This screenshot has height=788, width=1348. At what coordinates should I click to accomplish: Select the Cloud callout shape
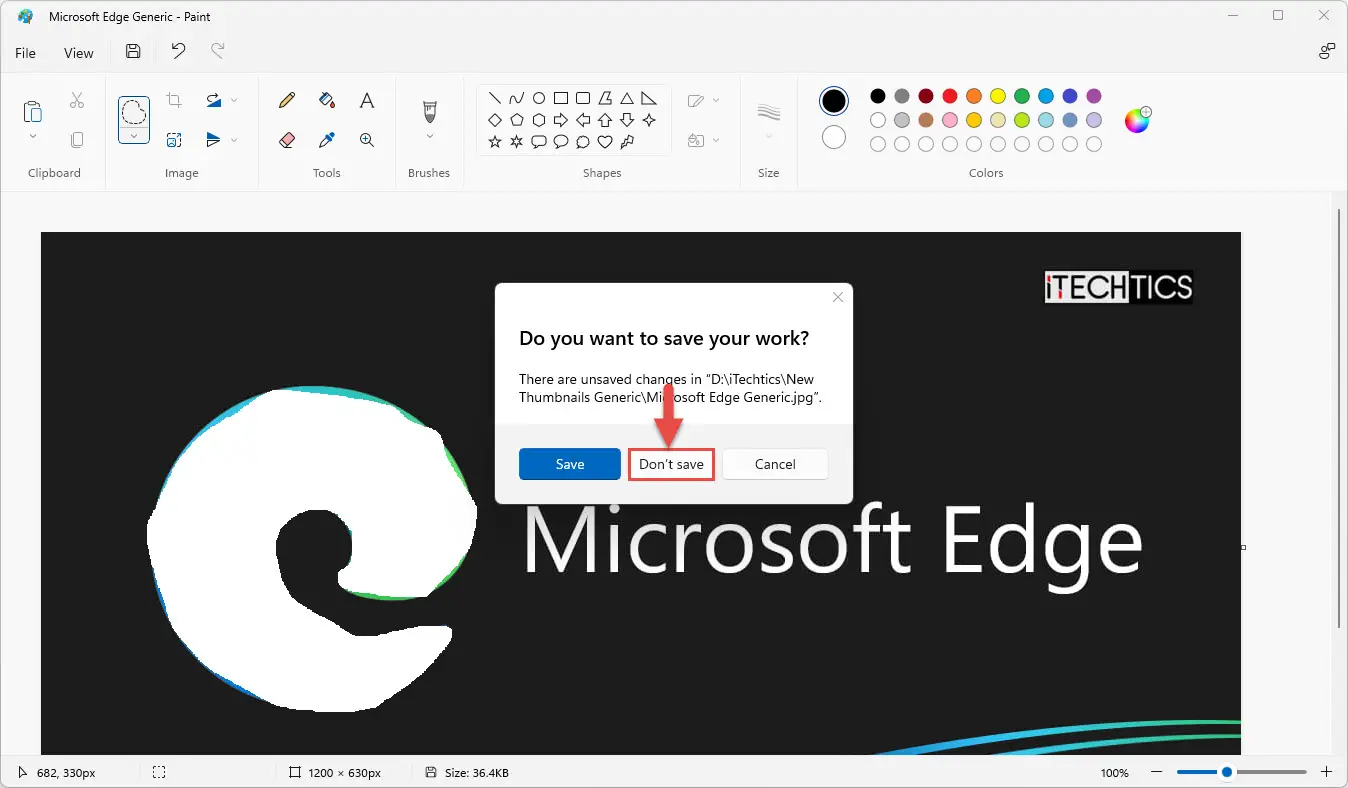[583, 142]
